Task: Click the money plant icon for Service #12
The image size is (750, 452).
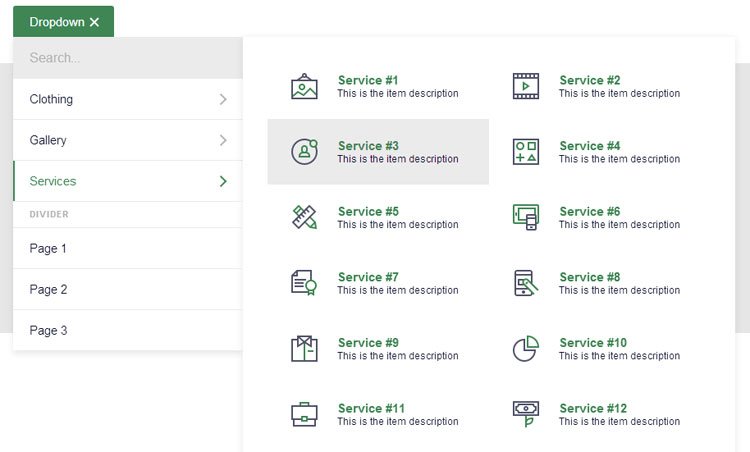Action: (526, 414)
